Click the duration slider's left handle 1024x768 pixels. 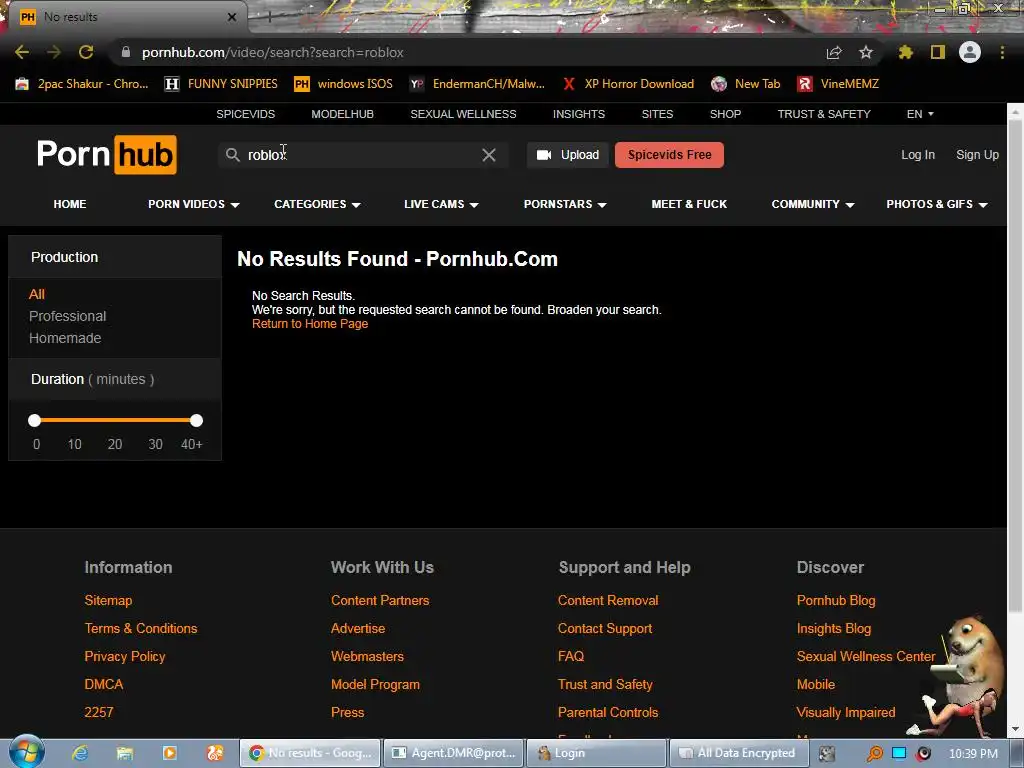click(35, 421)
